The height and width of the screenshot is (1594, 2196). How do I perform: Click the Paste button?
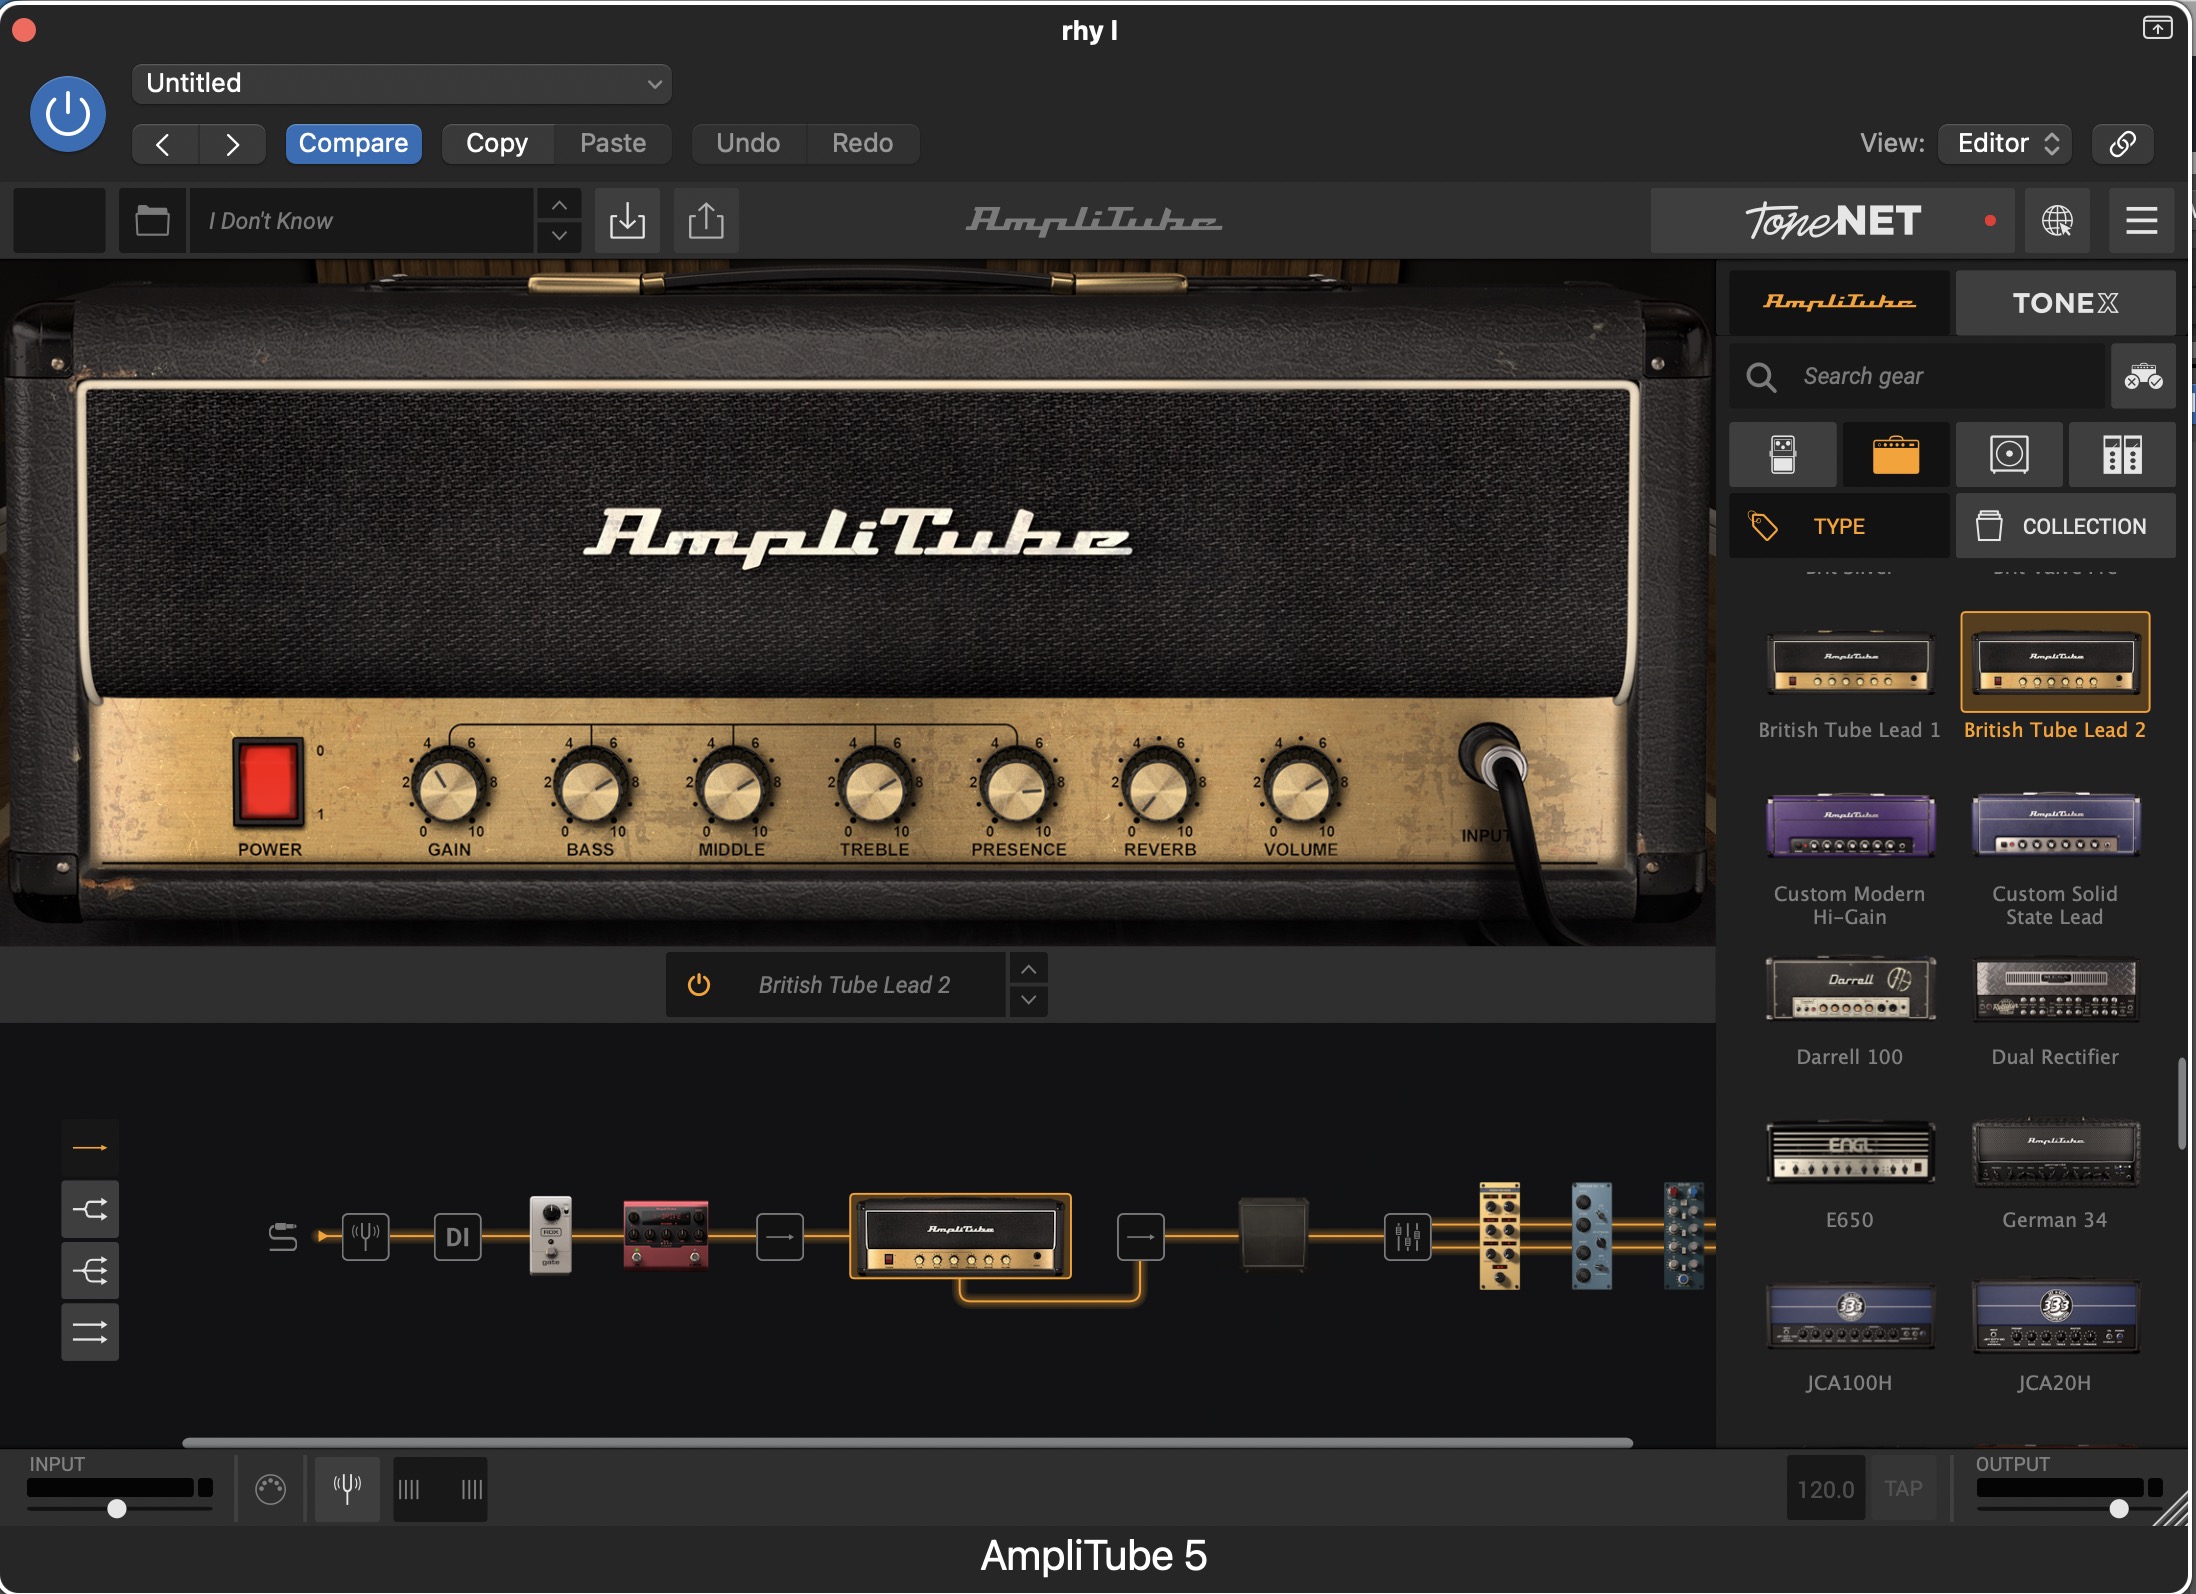pos(613,143)
